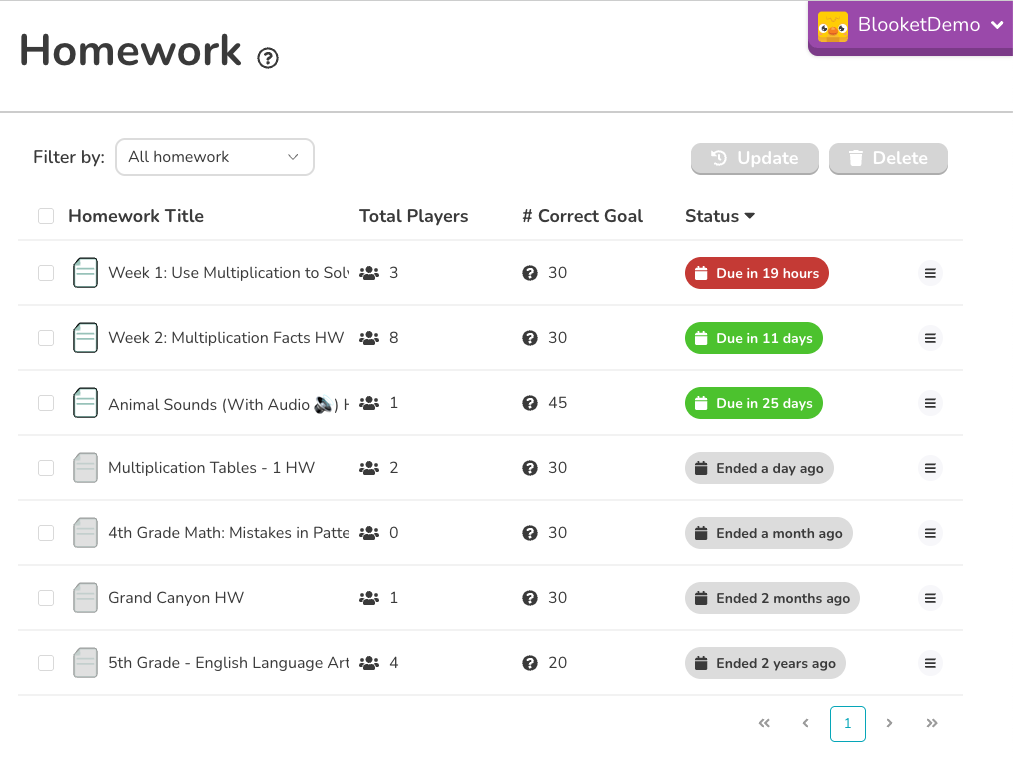
Task: Select checkbox for 5th Grade English row
Action: pos(46,663)
